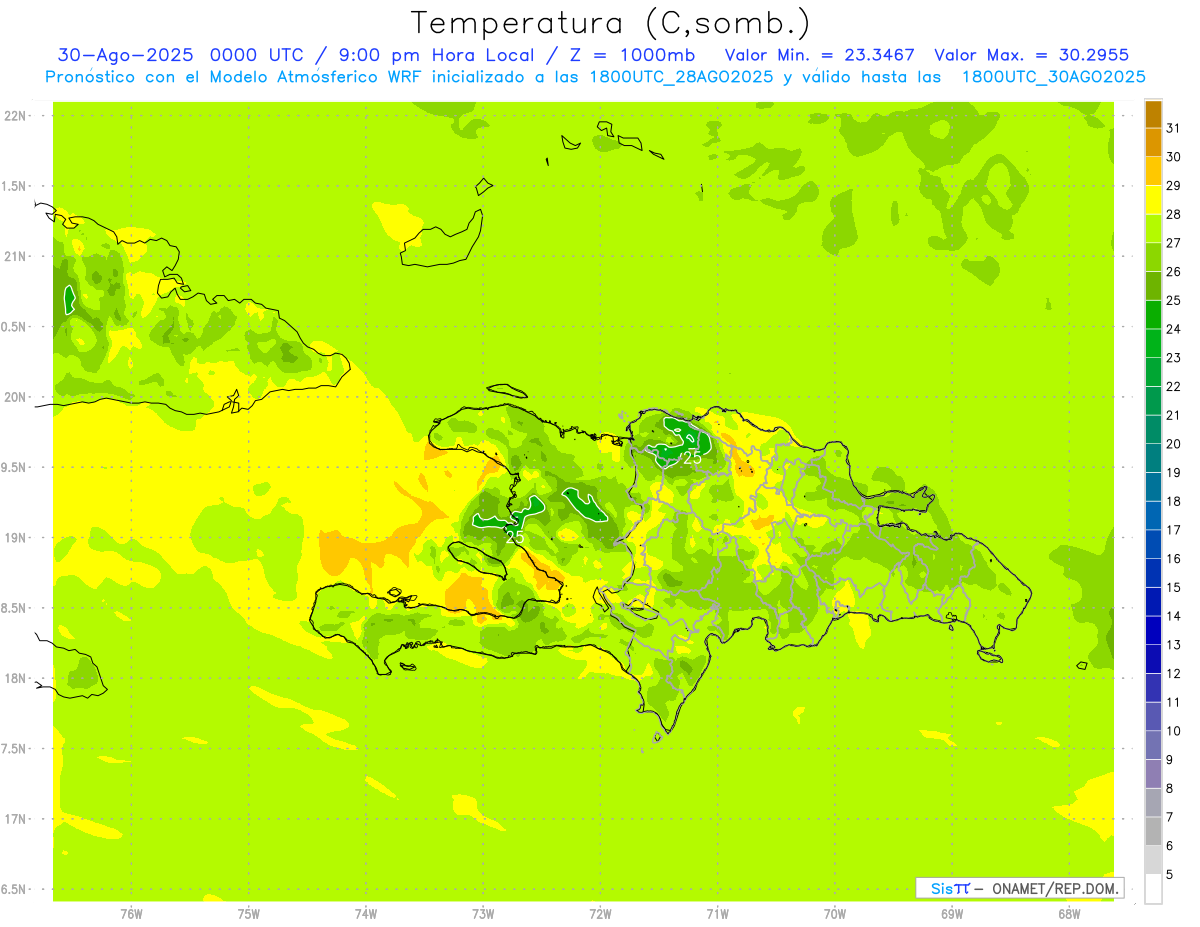Click the '73W' longitude axis label
This screenshot has width=1200, height=927.
point(483,914)
